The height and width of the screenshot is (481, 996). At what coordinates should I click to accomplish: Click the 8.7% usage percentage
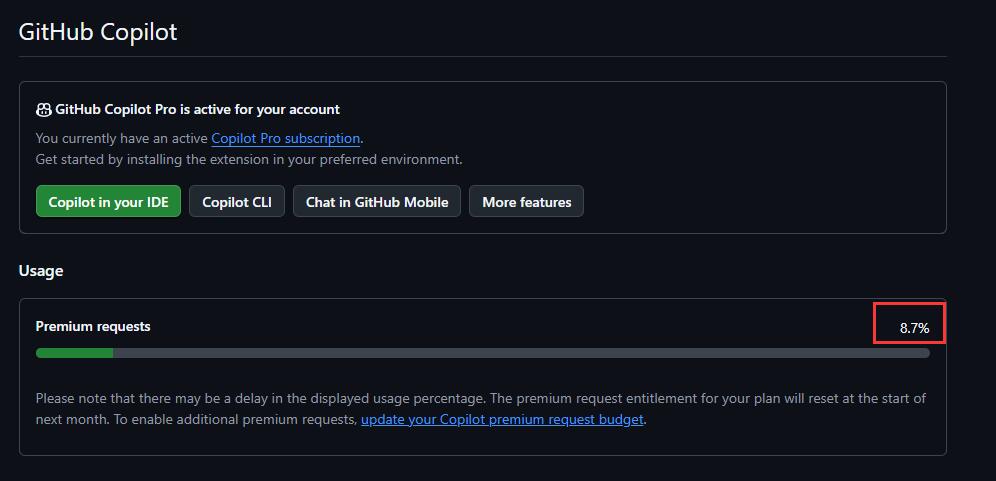pyautogui.click(x=914, y=328)
